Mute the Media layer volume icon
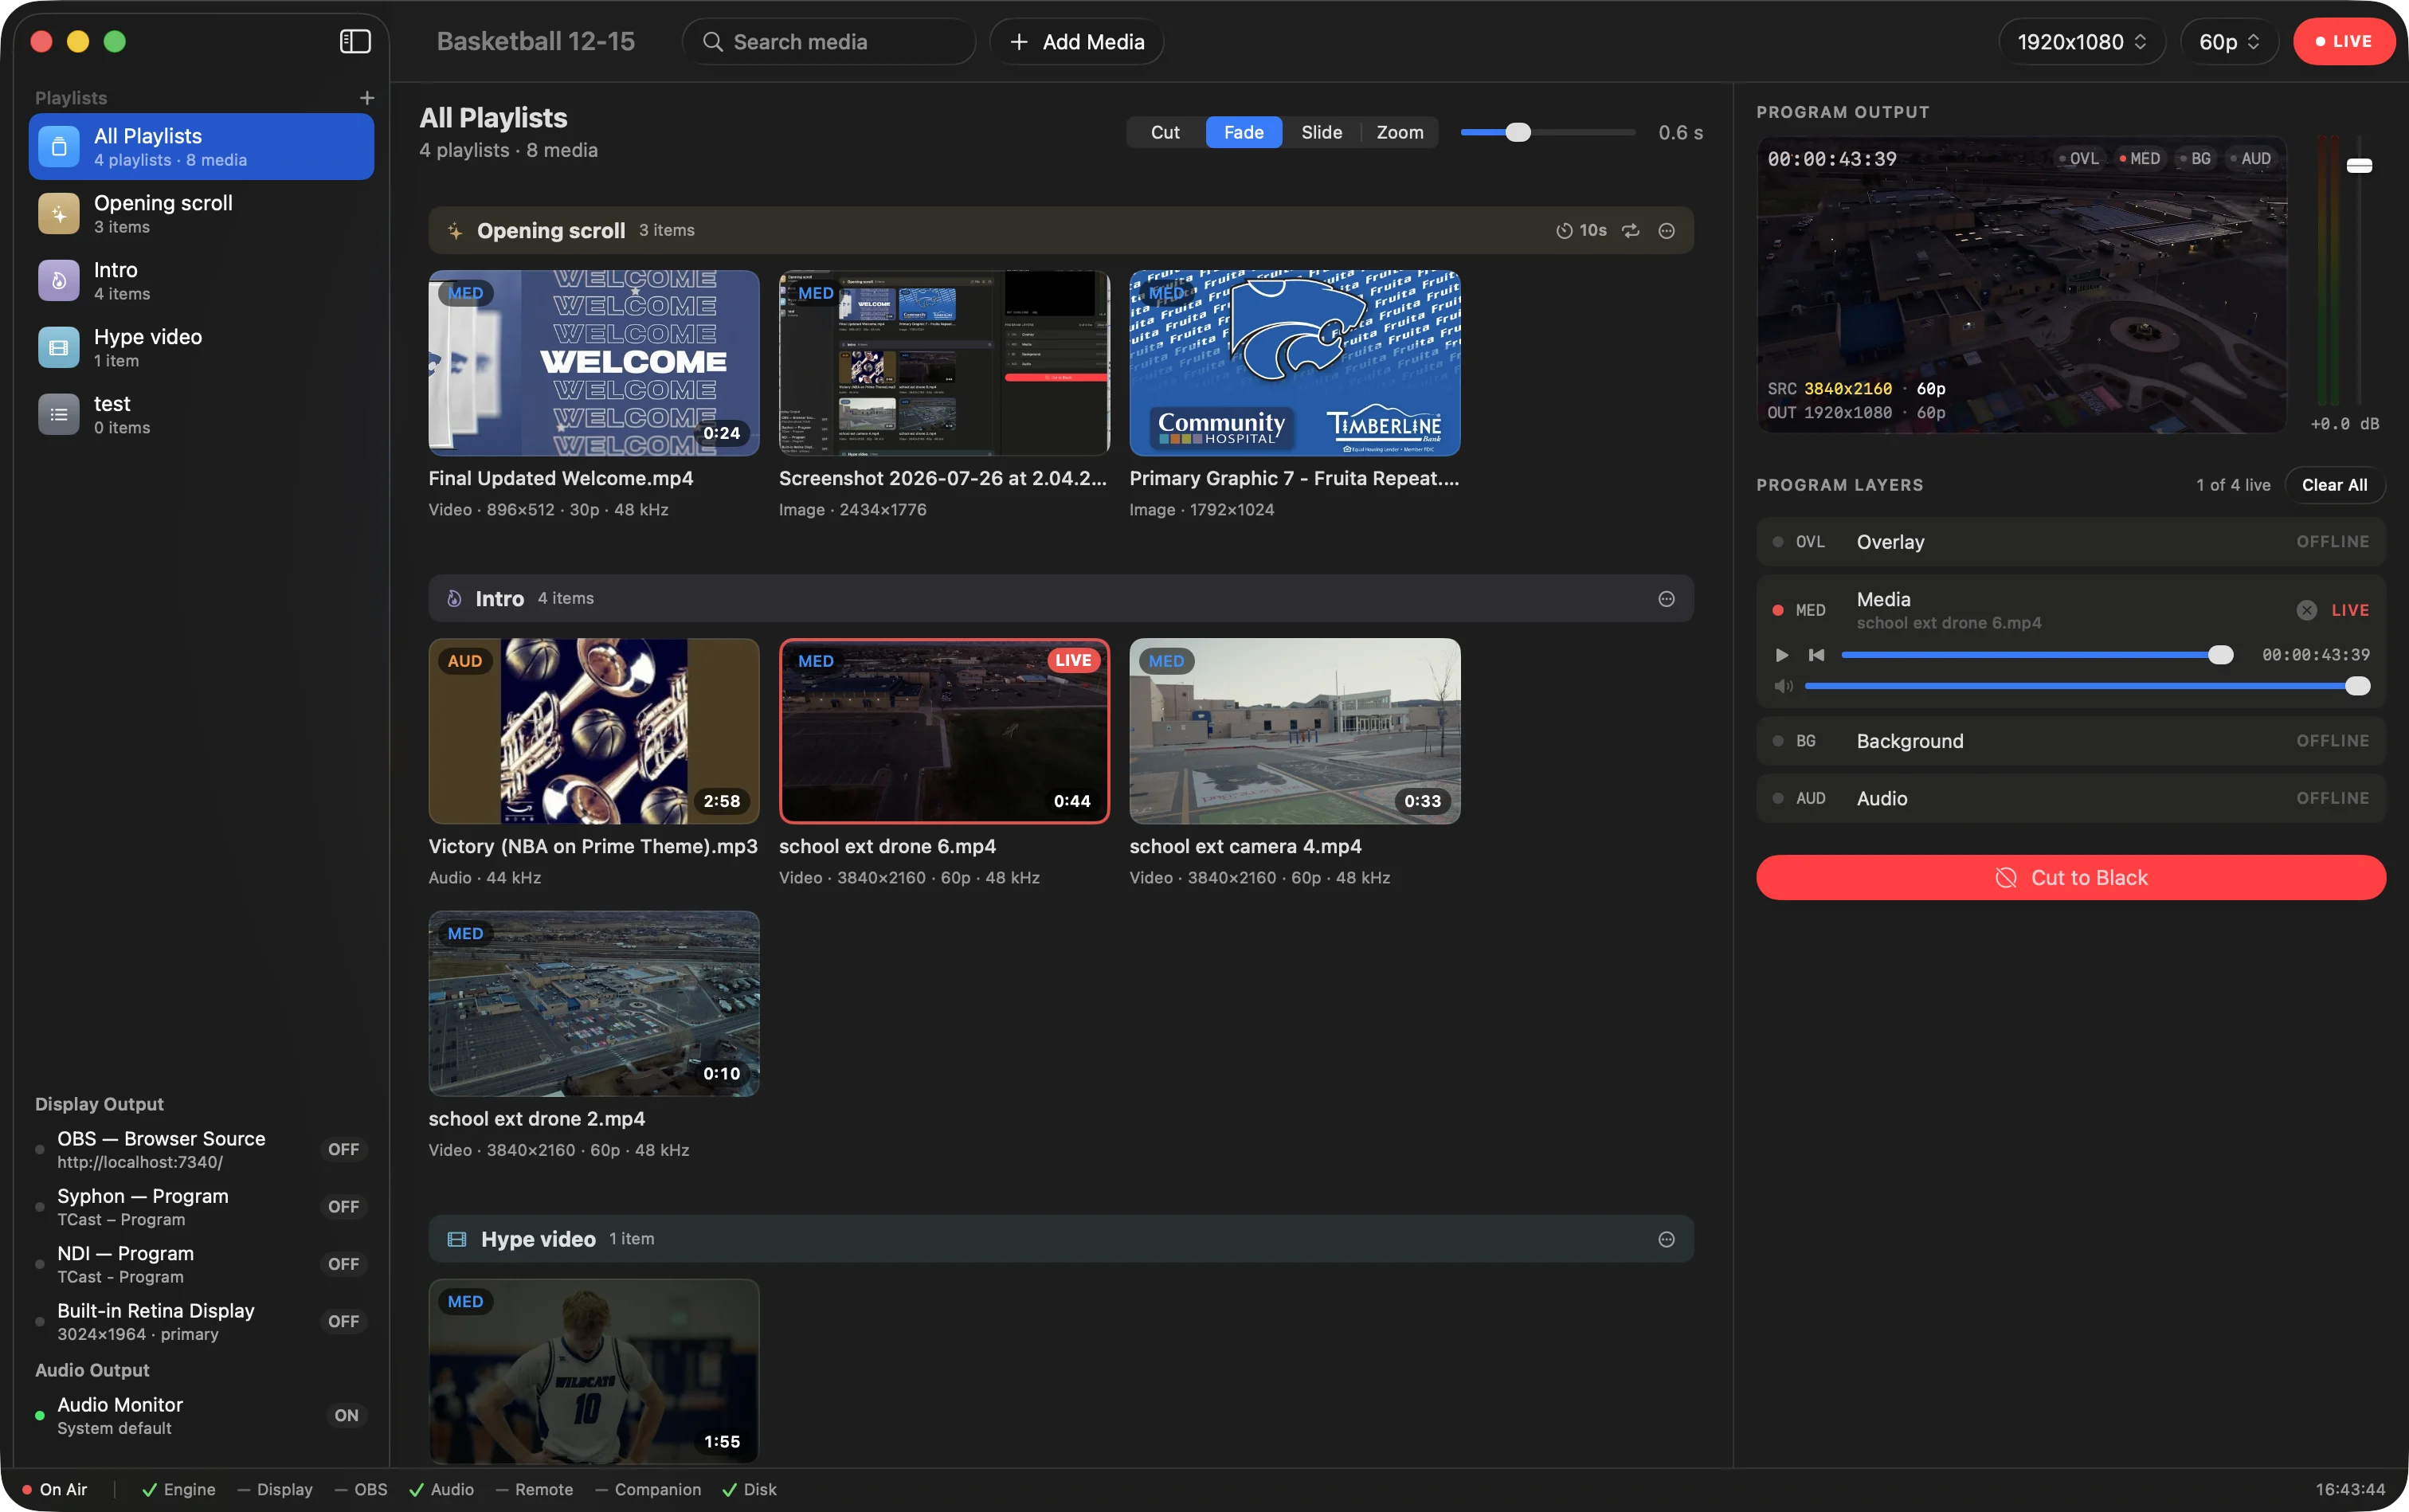The image size is (2409, 1512). (x=1783, y=686)
